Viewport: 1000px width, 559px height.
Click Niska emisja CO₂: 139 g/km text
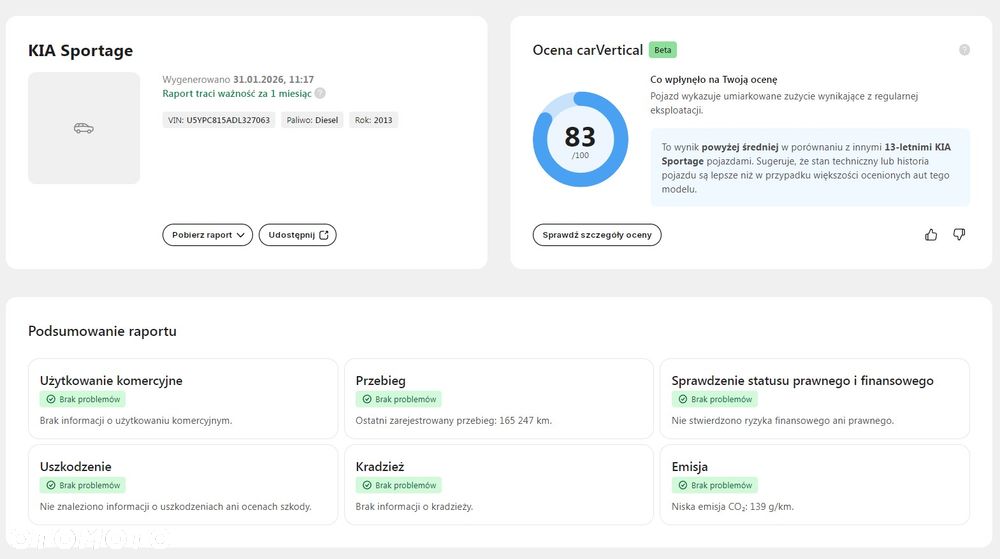[x=733, y=507]
